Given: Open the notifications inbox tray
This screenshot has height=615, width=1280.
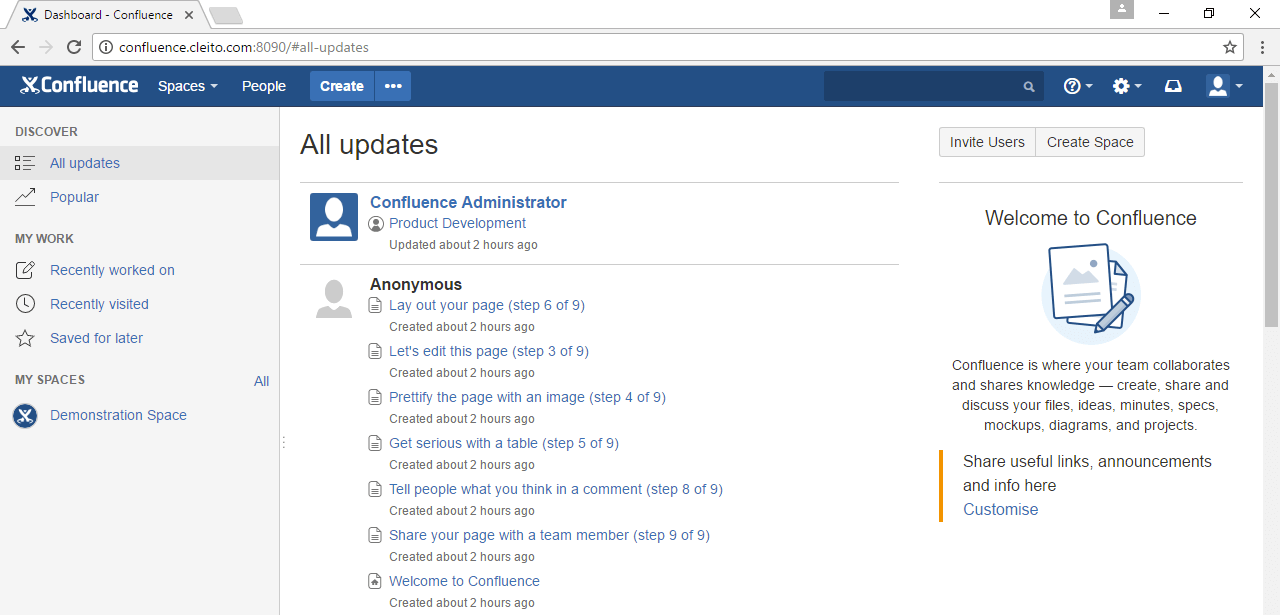Looking at the screenshot, I should [1173, 86].
